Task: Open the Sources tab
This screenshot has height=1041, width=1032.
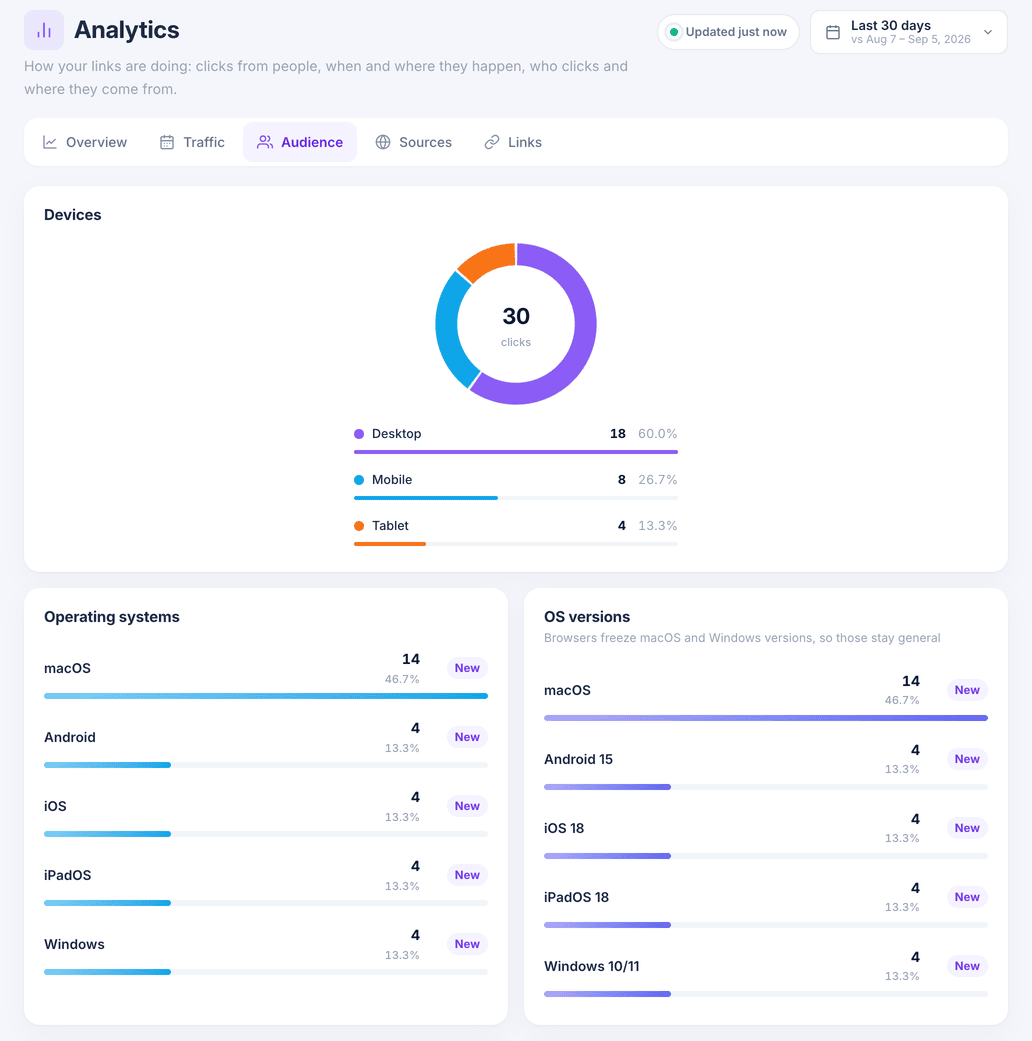Action: point(413,142)
